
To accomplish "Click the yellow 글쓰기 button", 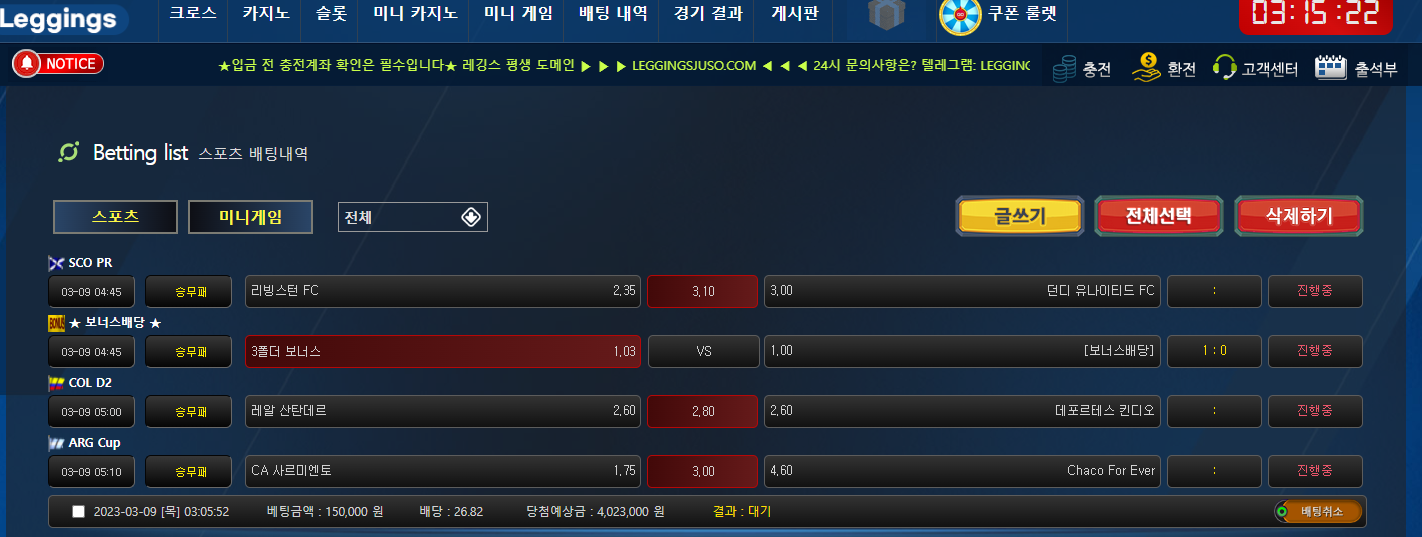I will pyautogui.click(x=1020, y=216).
